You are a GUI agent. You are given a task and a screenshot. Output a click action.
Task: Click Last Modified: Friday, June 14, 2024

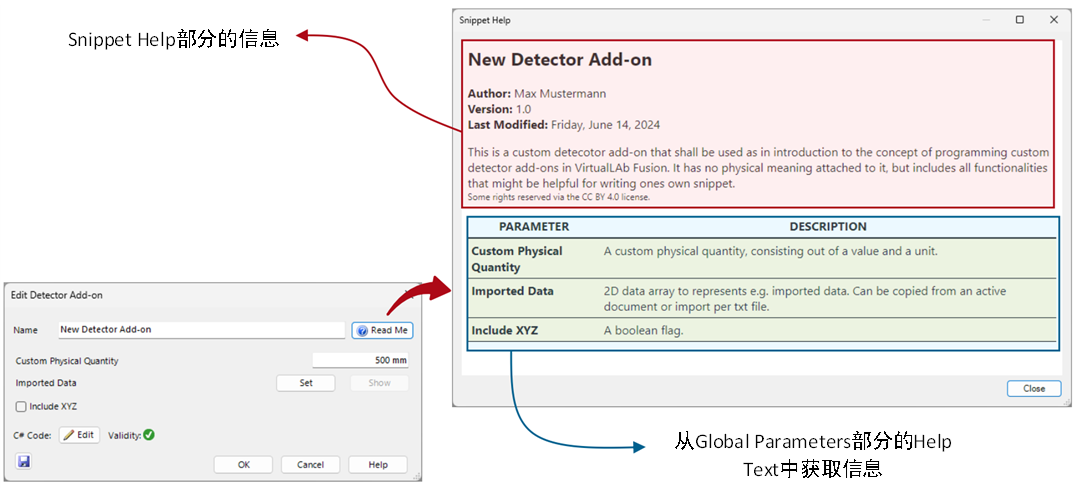(564, 125)
